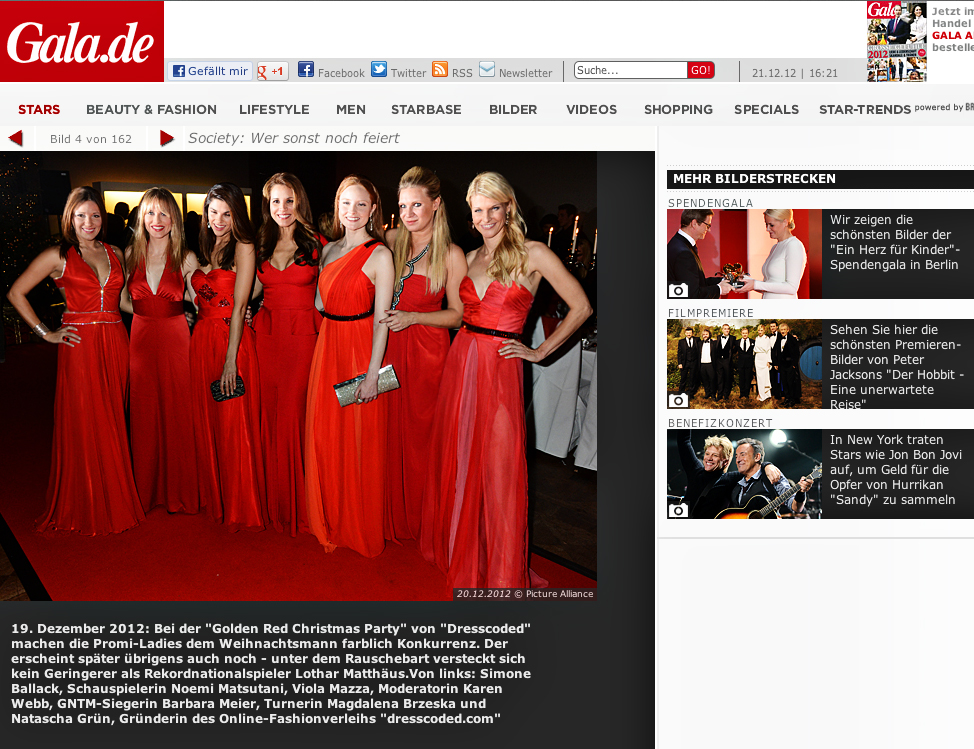Click the Google +1 button
The height and width of the screenshot is (749, 974).
[273, 71]
